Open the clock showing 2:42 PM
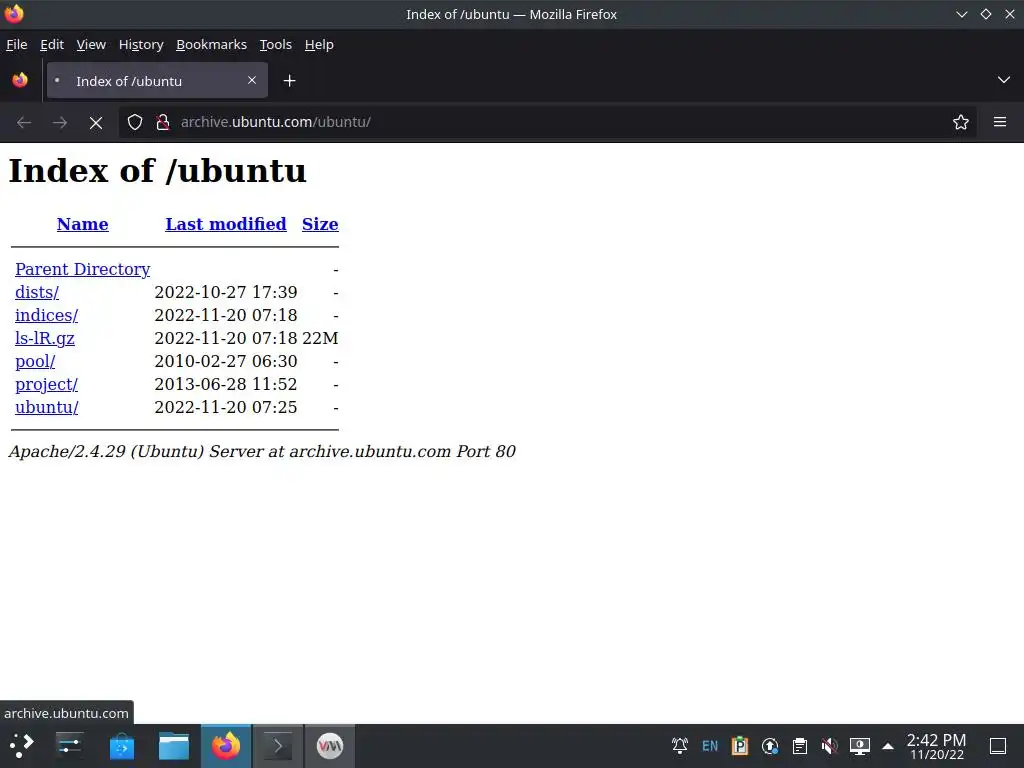The width and height of the screenshot is (1024, 768). 936,746
